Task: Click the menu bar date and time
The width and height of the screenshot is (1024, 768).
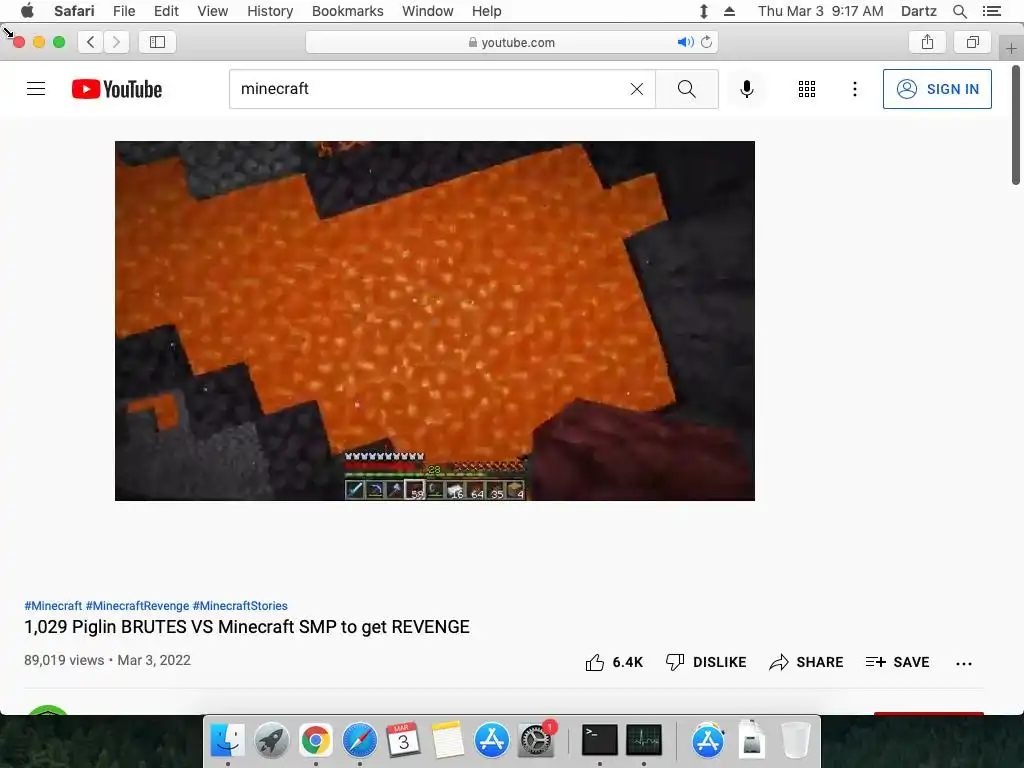Action: [820, 11]
